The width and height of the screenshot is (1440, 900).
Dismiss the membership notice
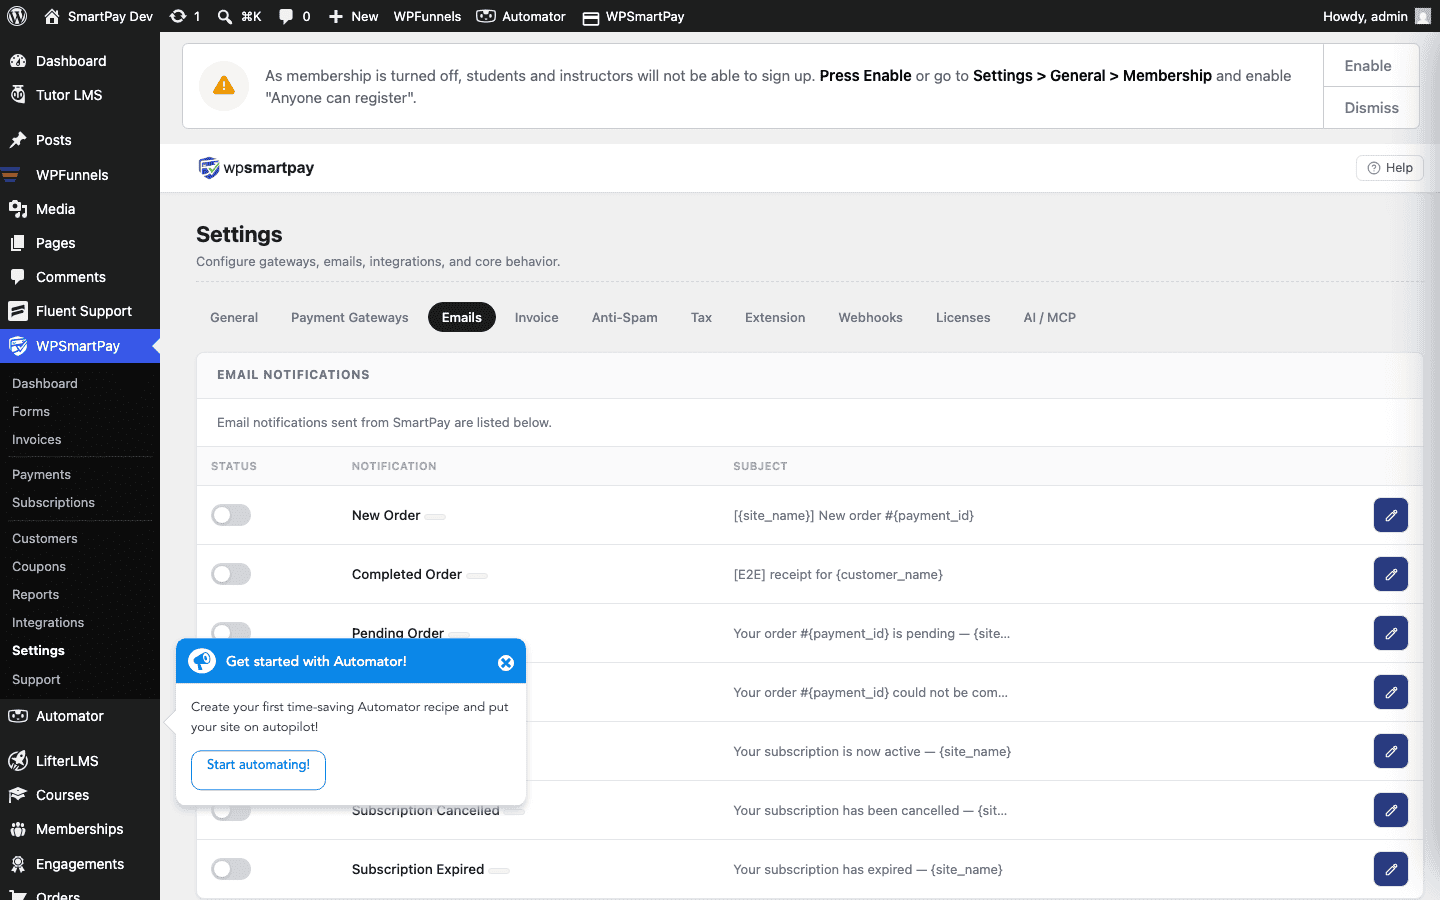(1371, 107)
